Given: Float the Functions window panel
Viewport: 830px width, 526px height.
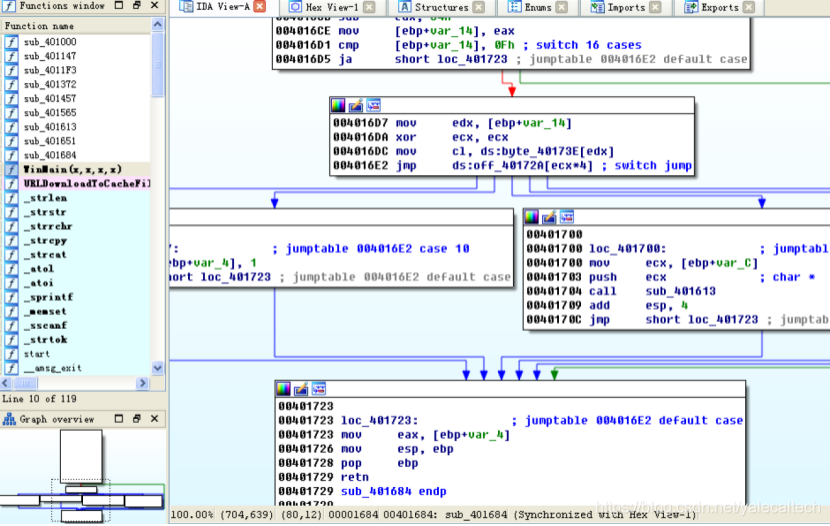Looking at the screenshot, I should pos(137,5).
